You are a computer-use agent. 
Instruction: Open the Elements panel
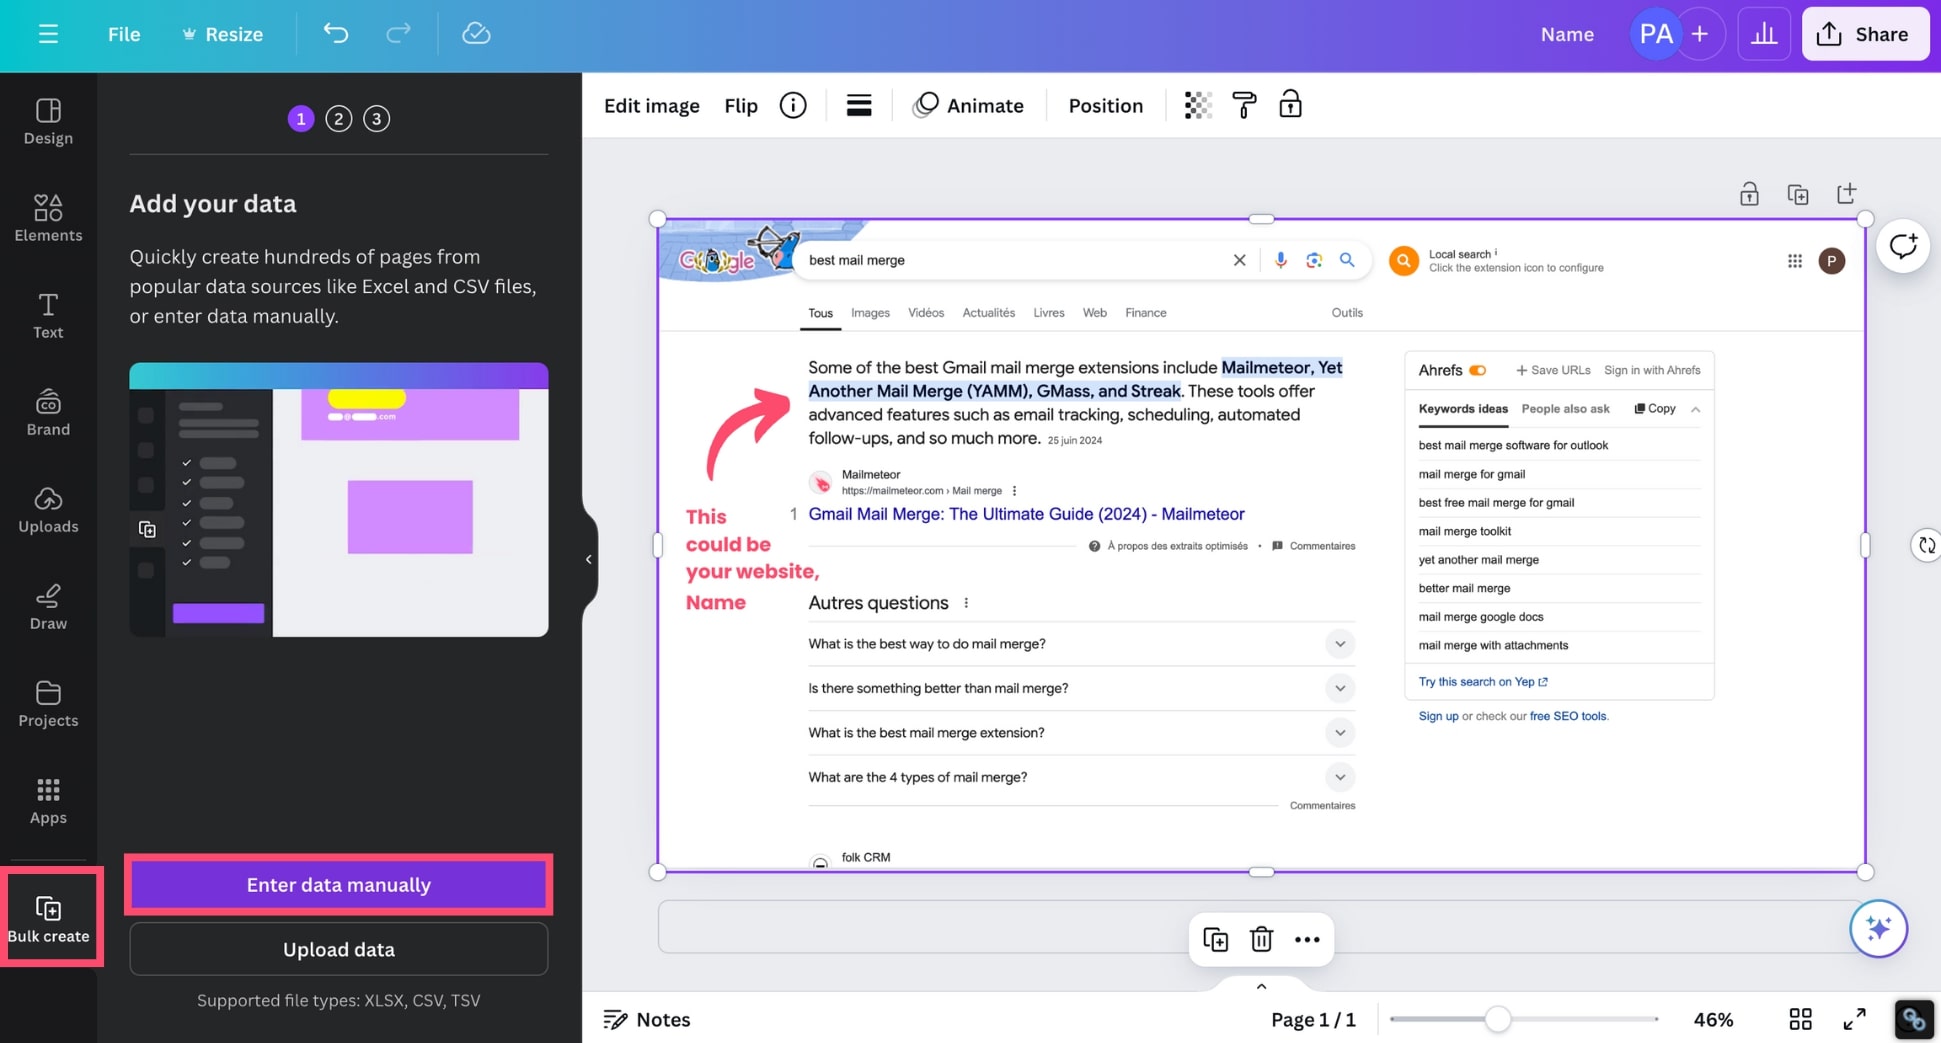point(48,218)
